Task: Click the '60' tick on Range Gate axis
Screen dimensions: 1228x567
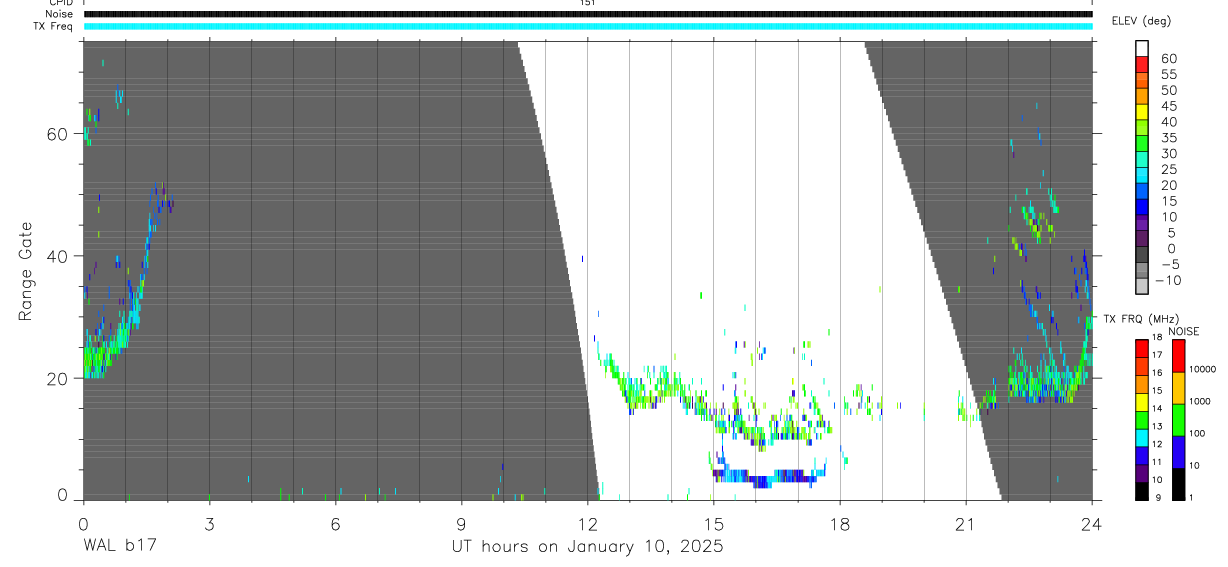Action: 59,134
